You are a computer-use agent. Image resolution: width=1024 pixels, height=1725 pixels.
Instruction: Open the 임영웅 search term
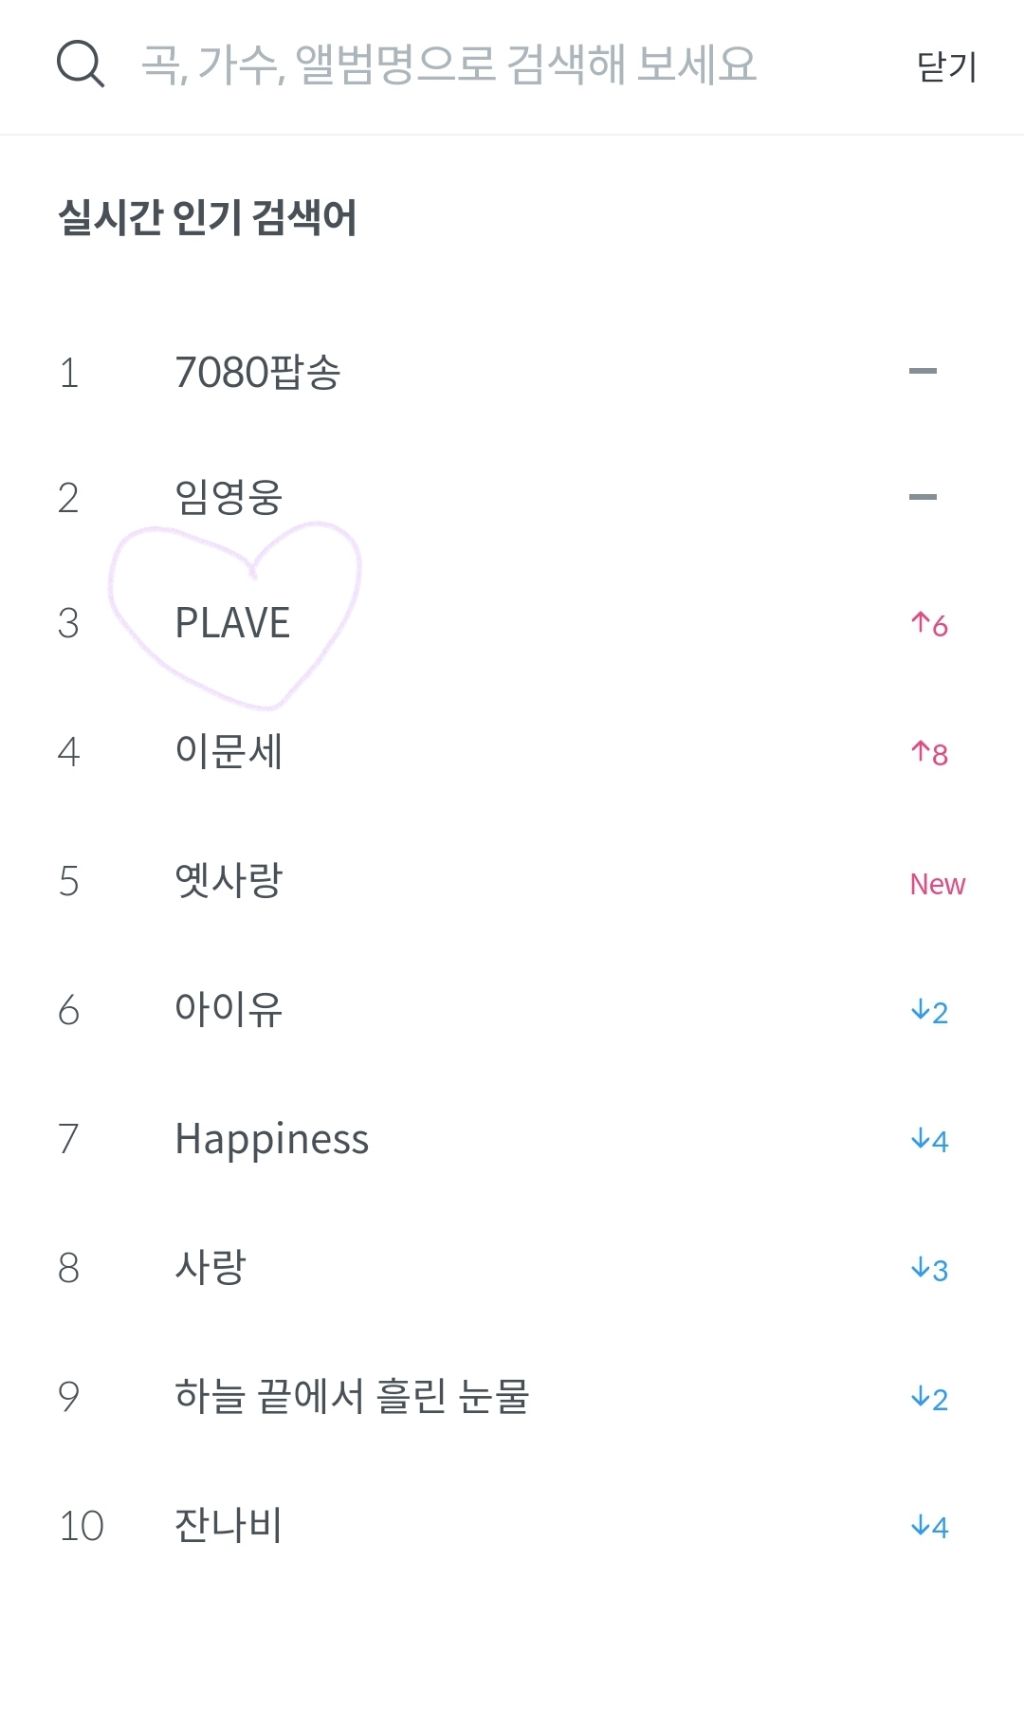[228, 497]
